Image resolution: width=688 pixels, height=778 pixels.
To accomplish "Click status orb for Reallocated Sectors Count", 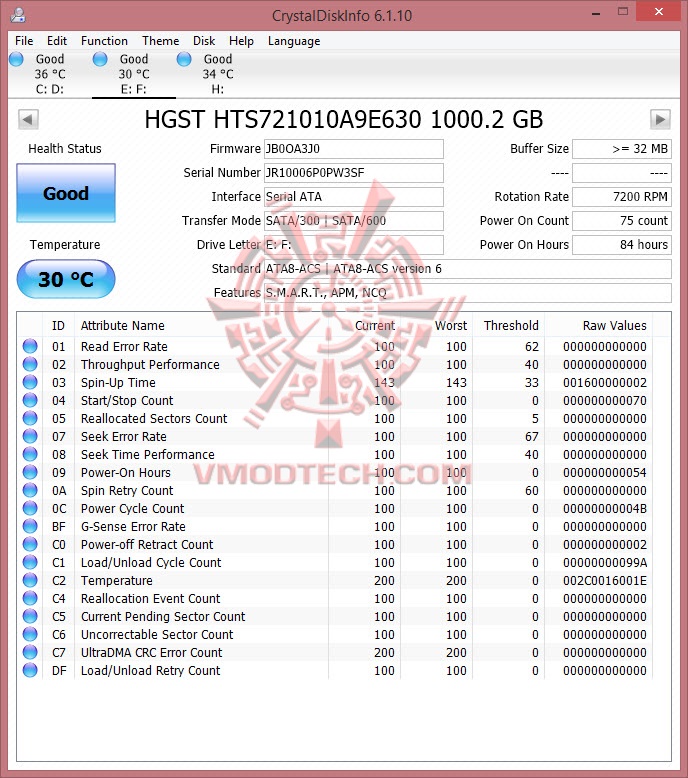I will coord(30,418).
